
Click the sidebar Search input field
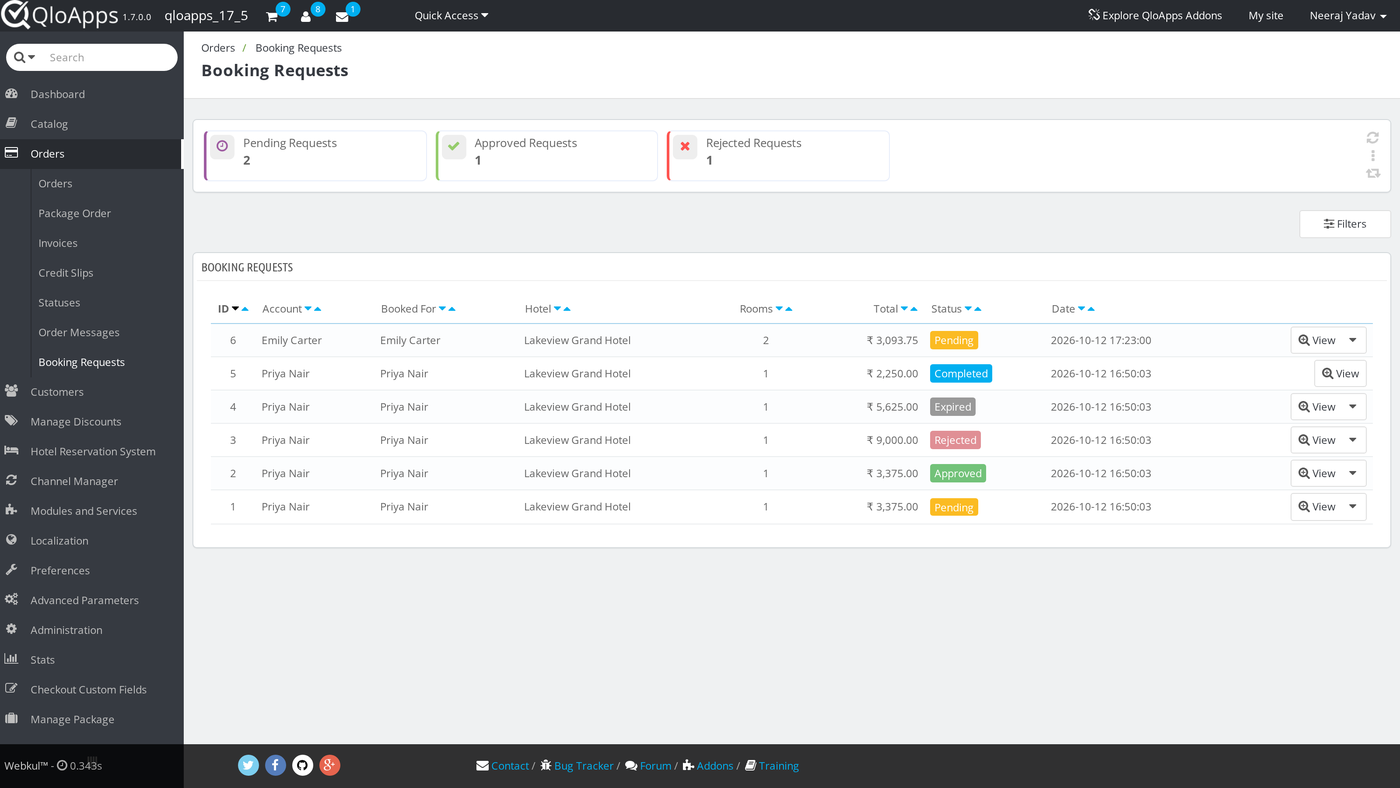point(110,57)
